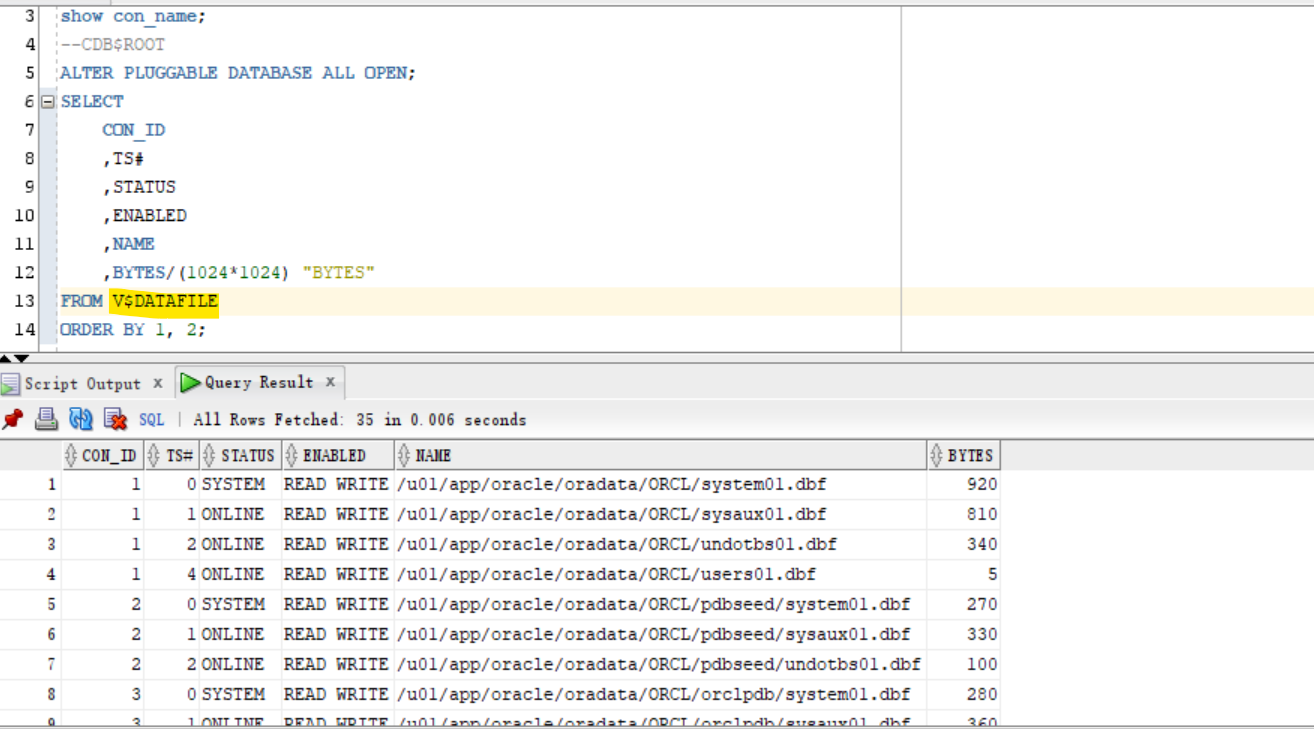
Task: Click the ,ENABLED line in SELECT list
Action: click(144, 215)
